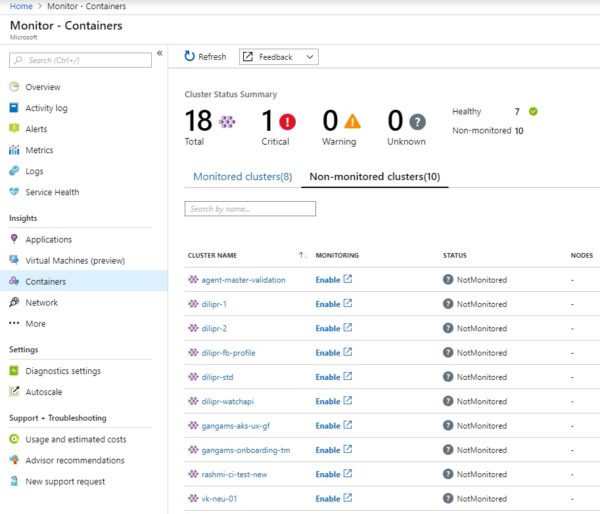Image resolution: width=600 pixels, height=514 pixels.
Task: Click the Autoscale icon
Action: click(14, 392)
